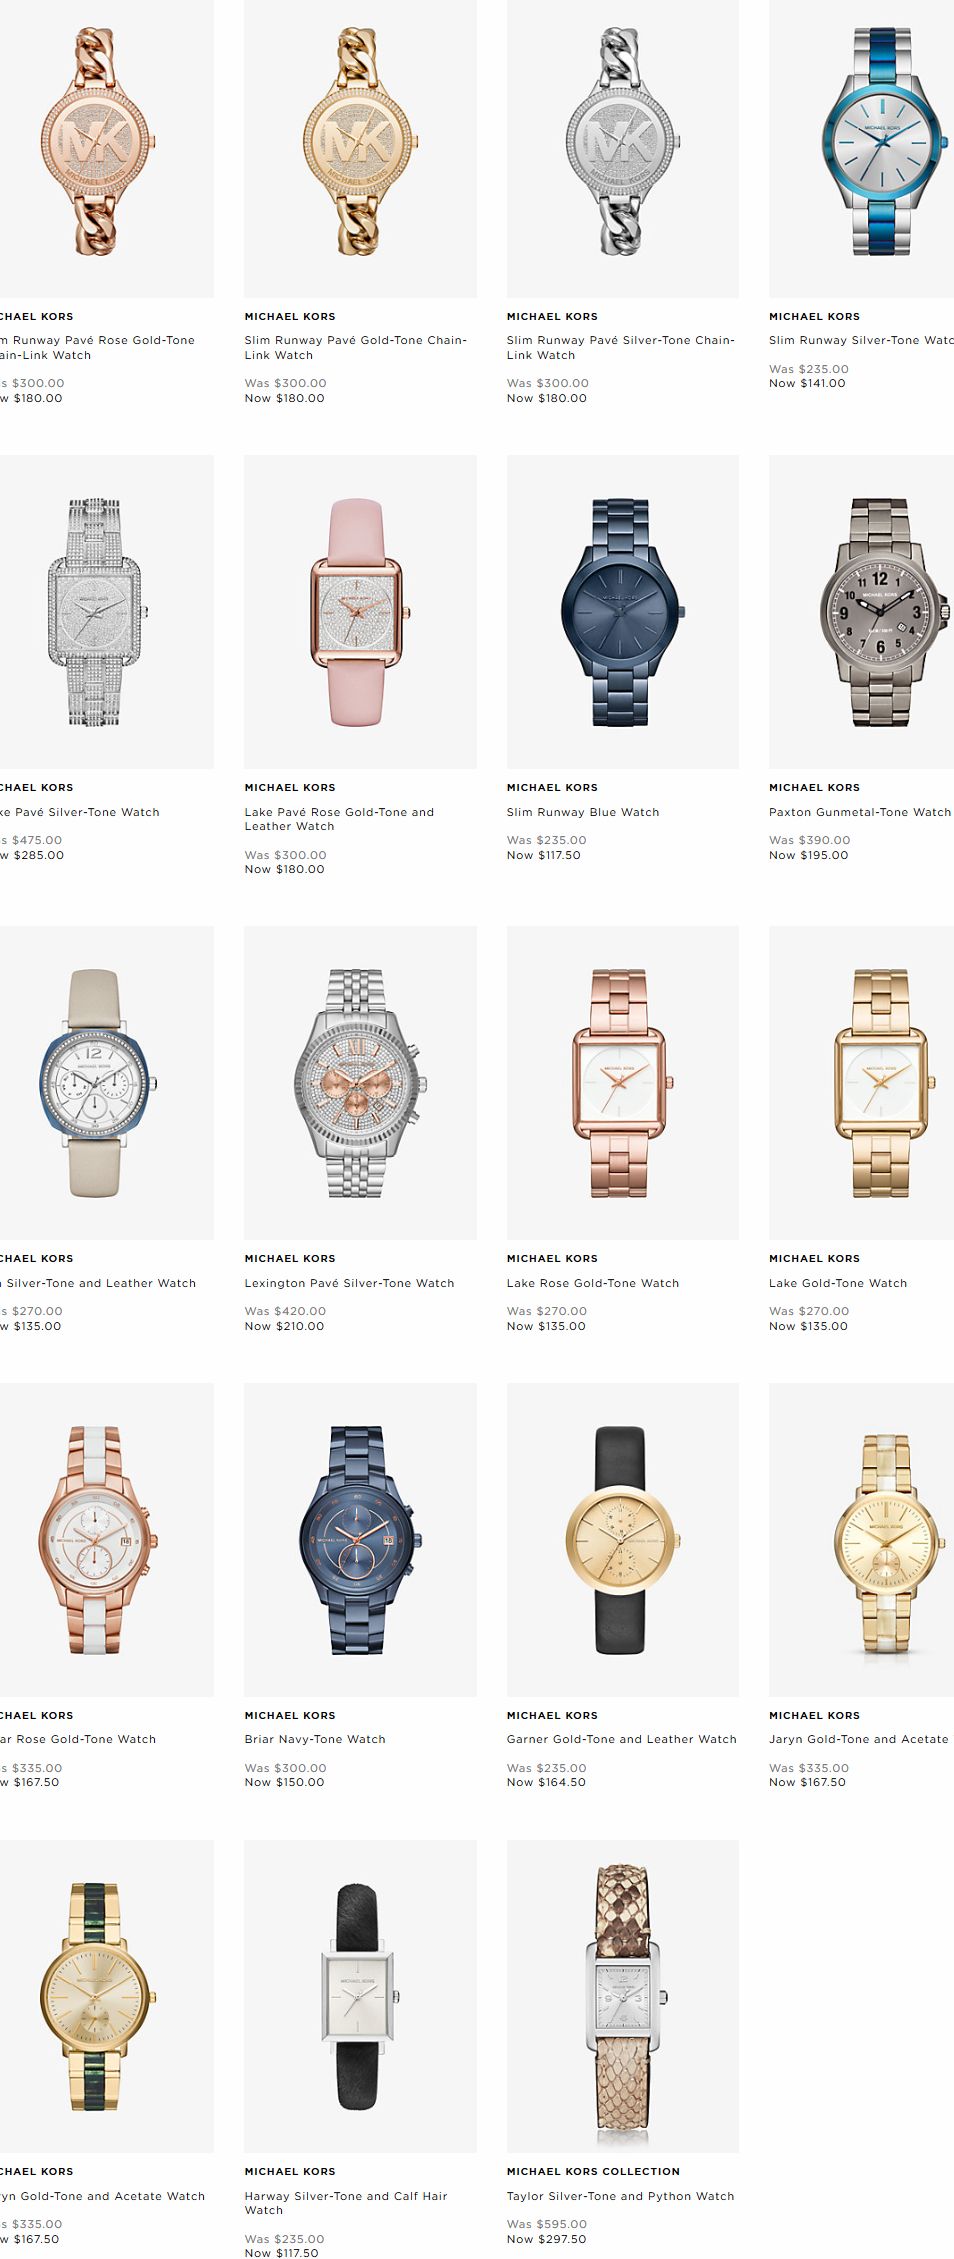Select Harway Silver-Tone and Calf Hair Watch title

(x=346, y=2203)
